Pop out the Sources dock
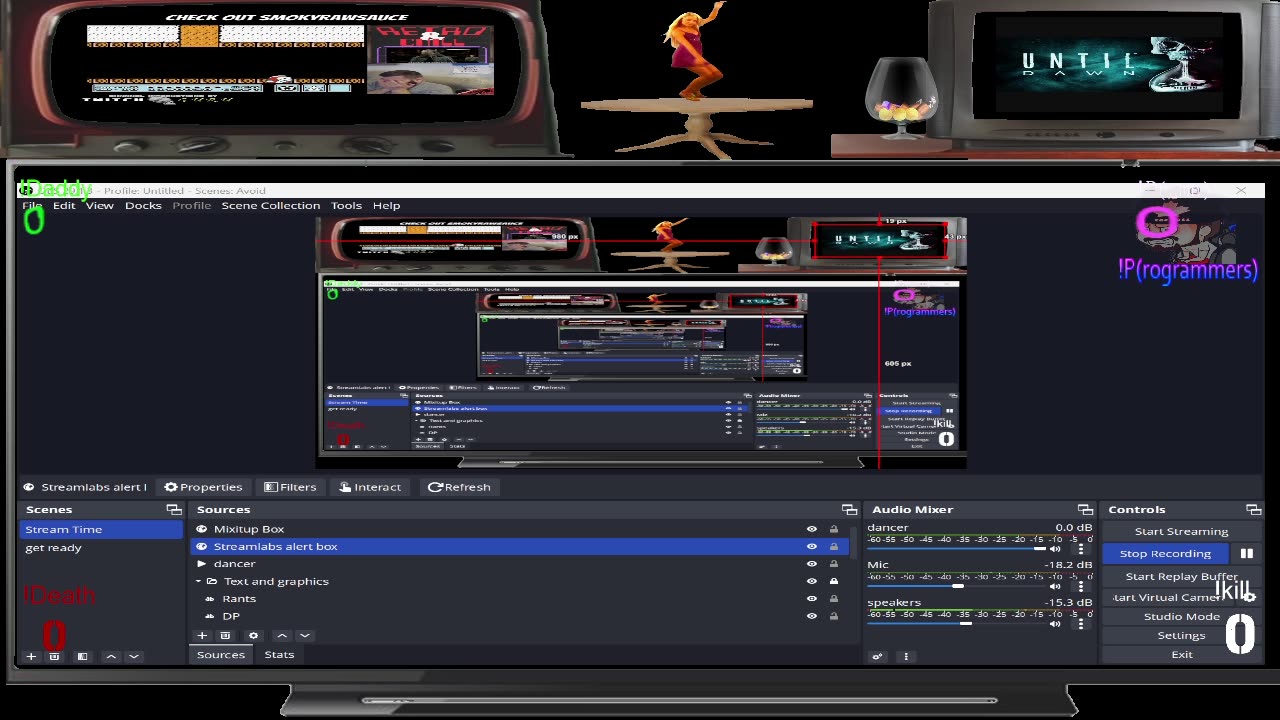This screenshot has height=720, width=1280. [849, 510]
